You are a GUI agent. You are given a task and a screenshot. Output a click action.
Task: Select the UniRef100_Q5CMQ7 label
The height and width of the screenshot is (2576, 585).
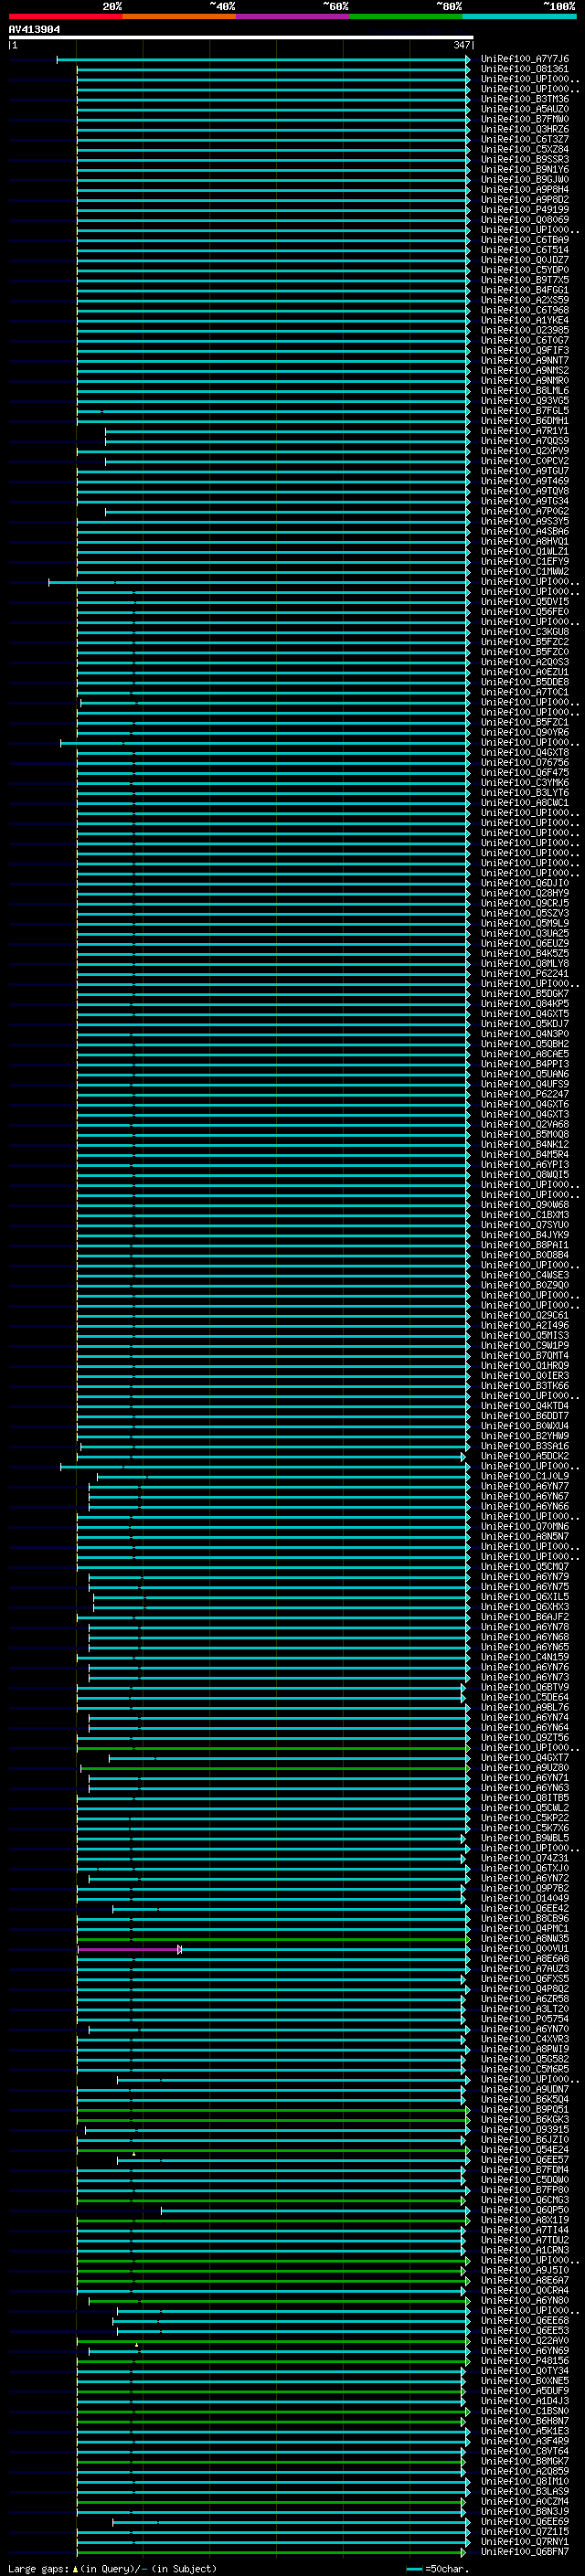524,1567
